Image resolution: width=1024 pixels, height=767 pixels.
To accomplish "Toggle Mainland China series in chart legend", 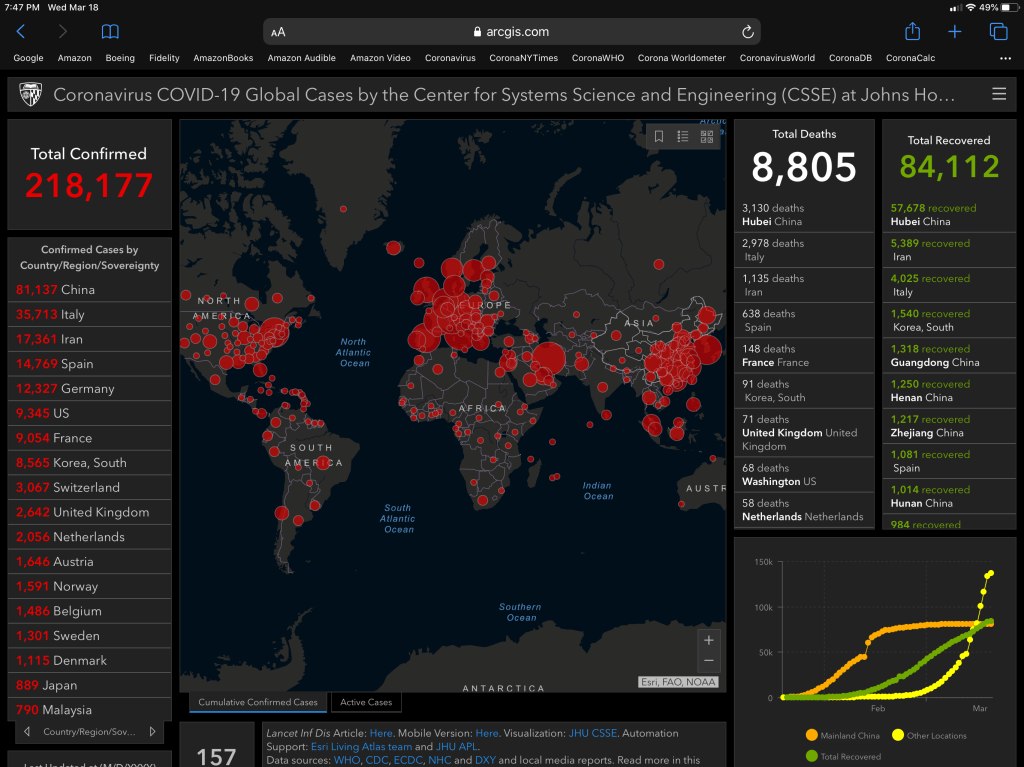I will [x=843, y=736].
